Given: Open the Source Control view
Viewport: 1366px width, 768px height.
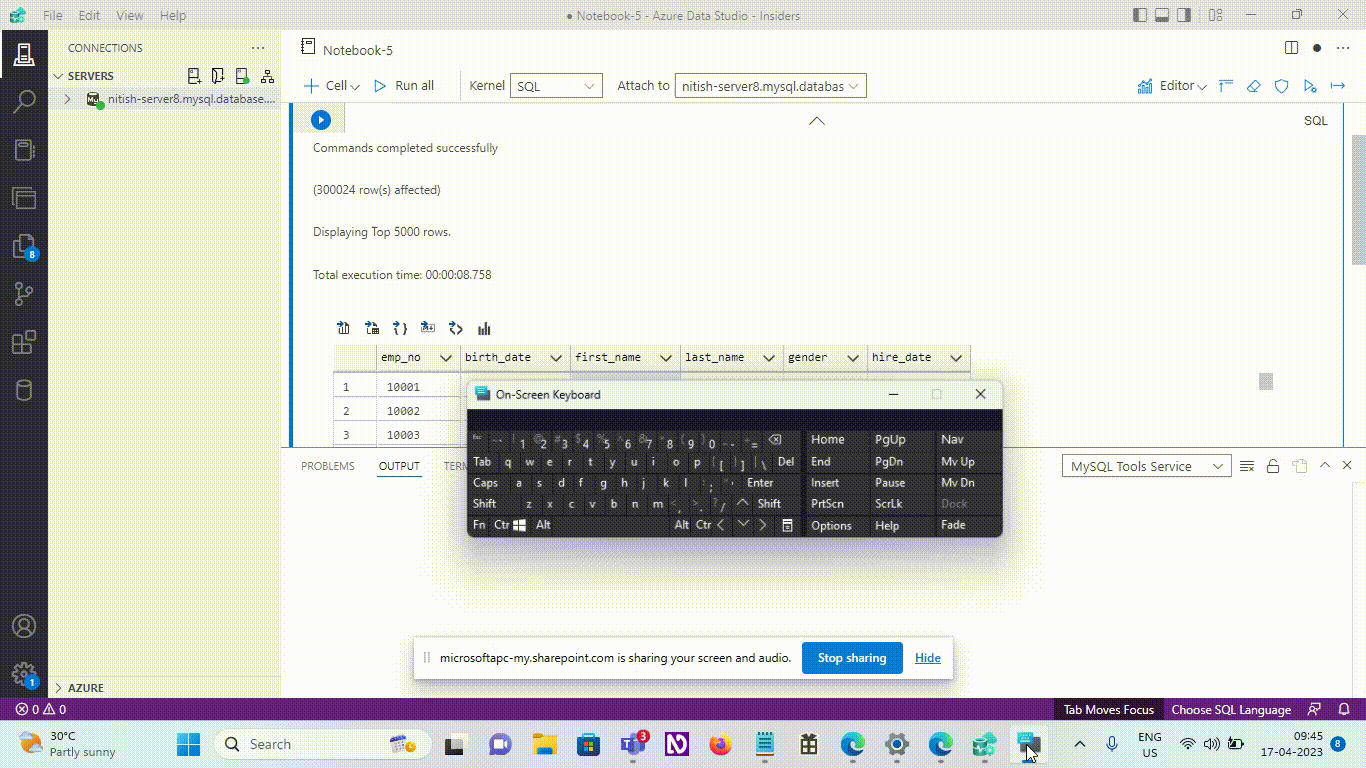Looking at the screenshot, I should 24,294.
